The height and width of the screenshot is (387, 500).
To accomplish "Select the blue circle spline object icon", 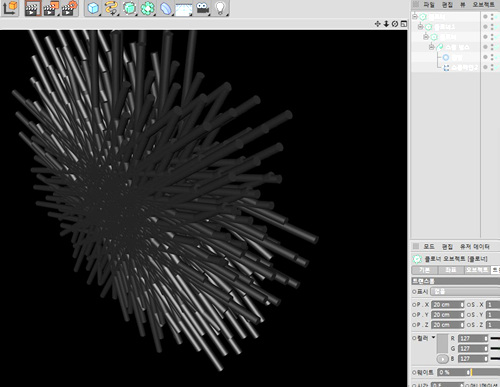I will tap(446, 57).
